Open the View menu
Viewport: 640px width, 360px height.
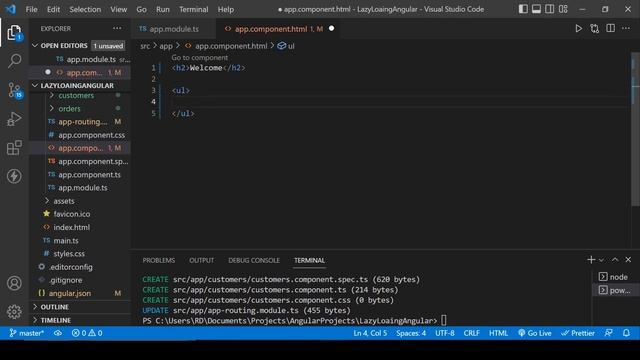[x=118, y=9]
